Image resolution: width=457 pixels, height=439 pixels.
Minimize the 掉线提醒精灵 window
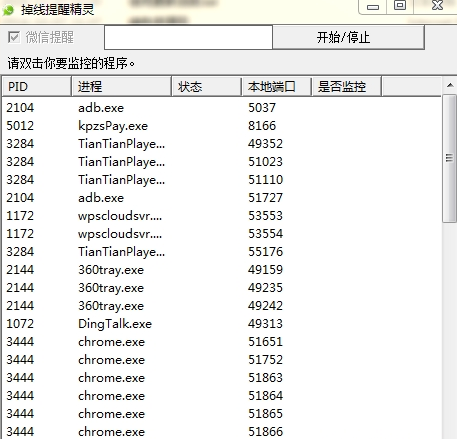tap(373, 7)
